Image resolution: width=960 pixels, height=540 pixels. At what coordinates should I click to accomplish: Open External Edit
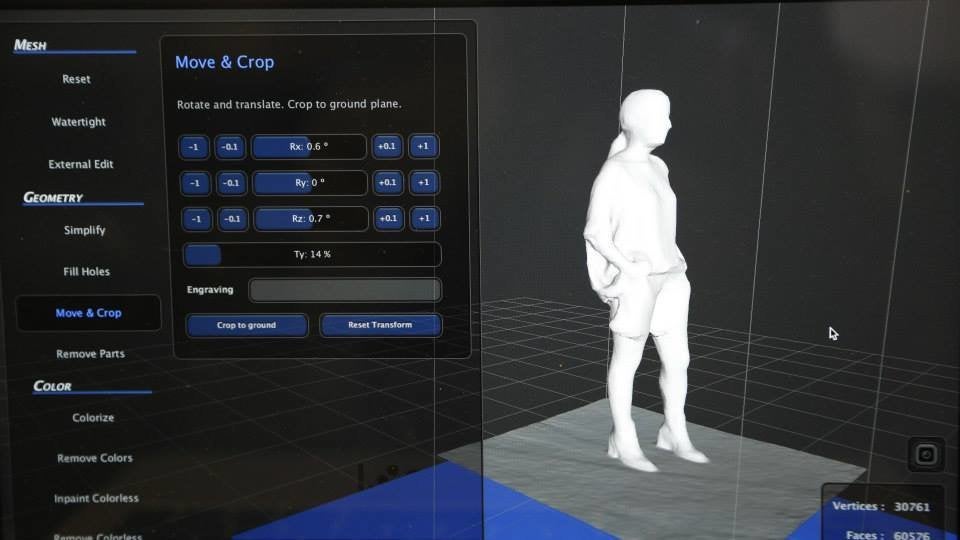pyautogui.click(x=81, y=164)
